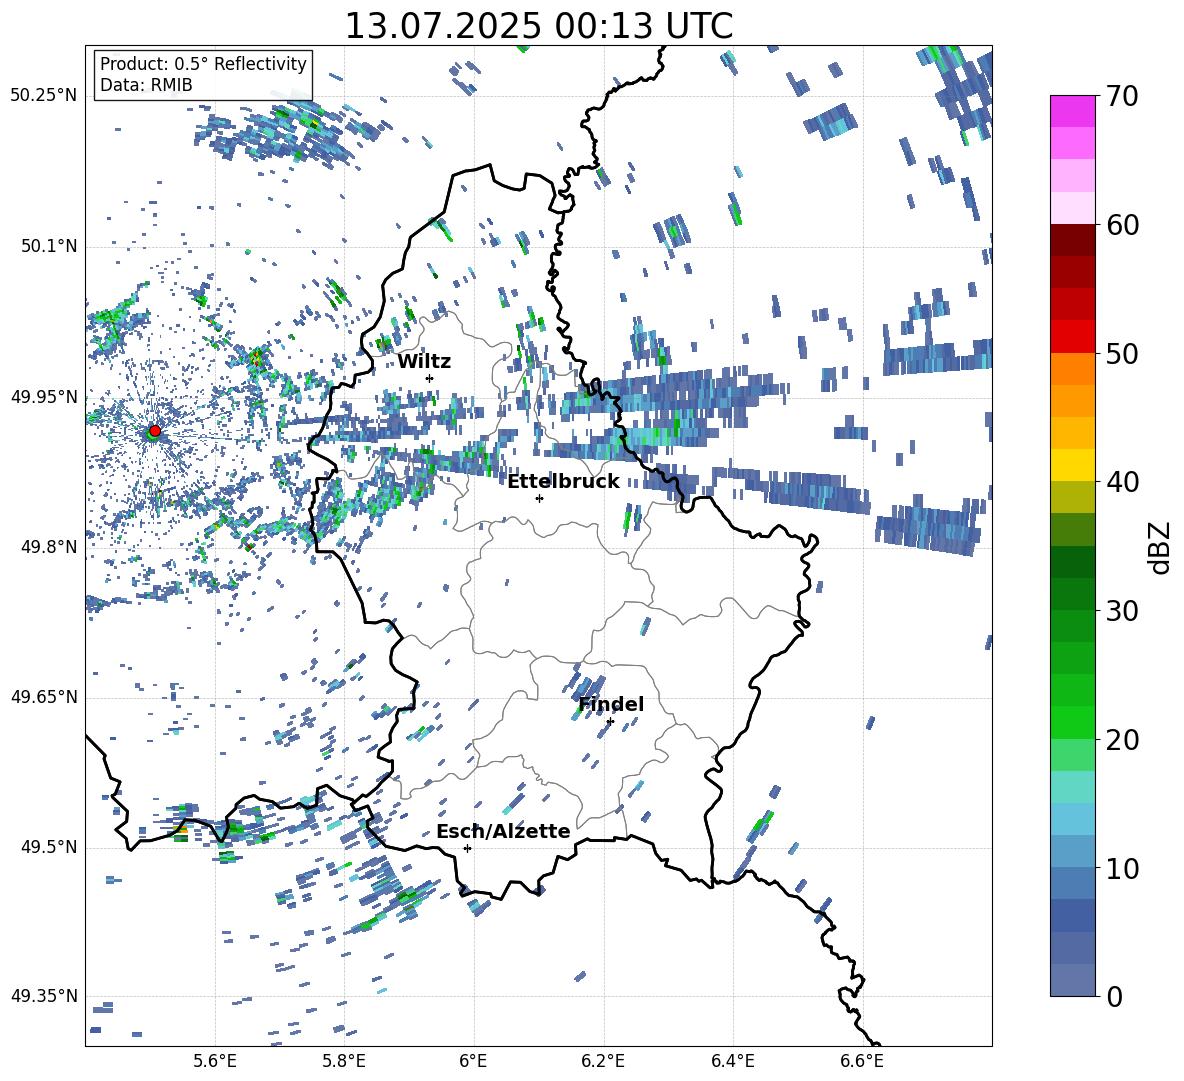The width and height of the screenshot is (1184, 1081).
Task: Click the 30 dBZ colorbar tick label
Action: (1122, 611)
